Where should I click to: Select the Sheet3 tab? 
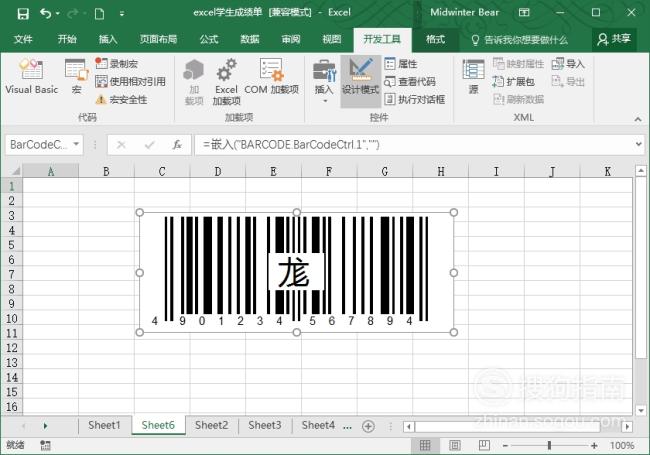coord(265,425)
